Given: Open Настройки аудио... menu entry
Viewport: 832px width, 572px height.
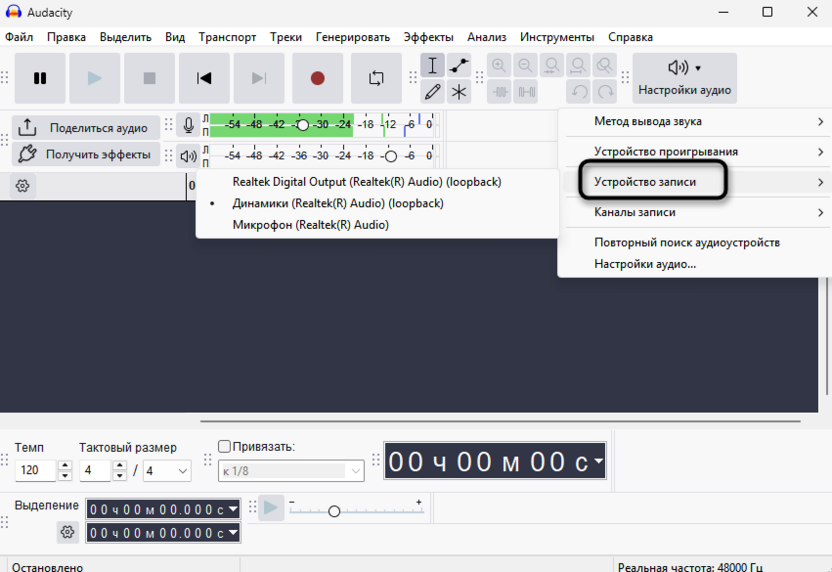Looking at the screenshot, I should (697, 264).
